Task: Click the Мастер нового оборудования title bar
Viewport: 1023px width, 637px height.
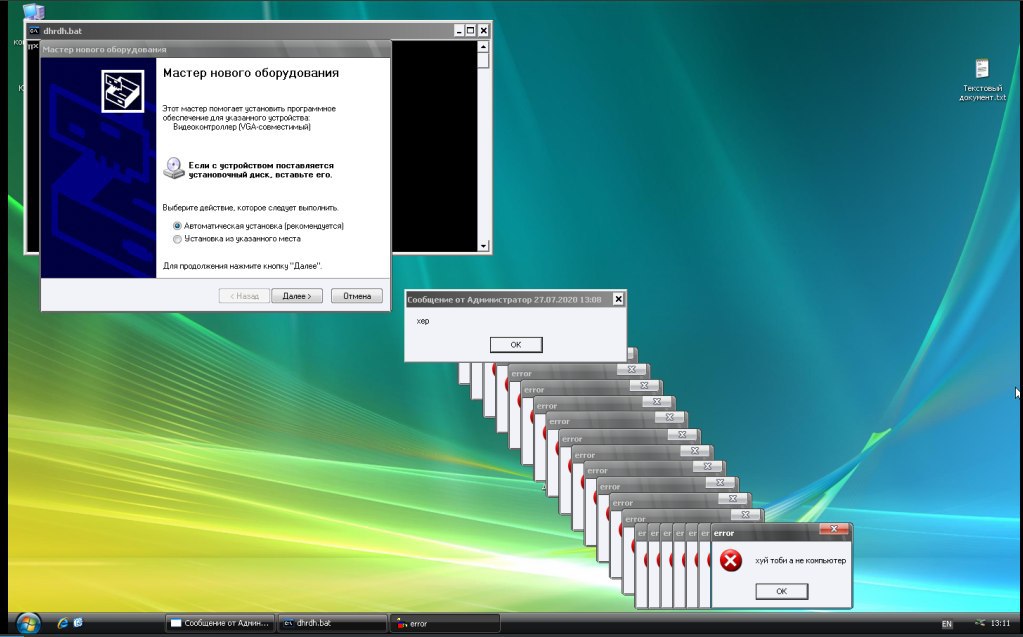Action: (215, 49)
